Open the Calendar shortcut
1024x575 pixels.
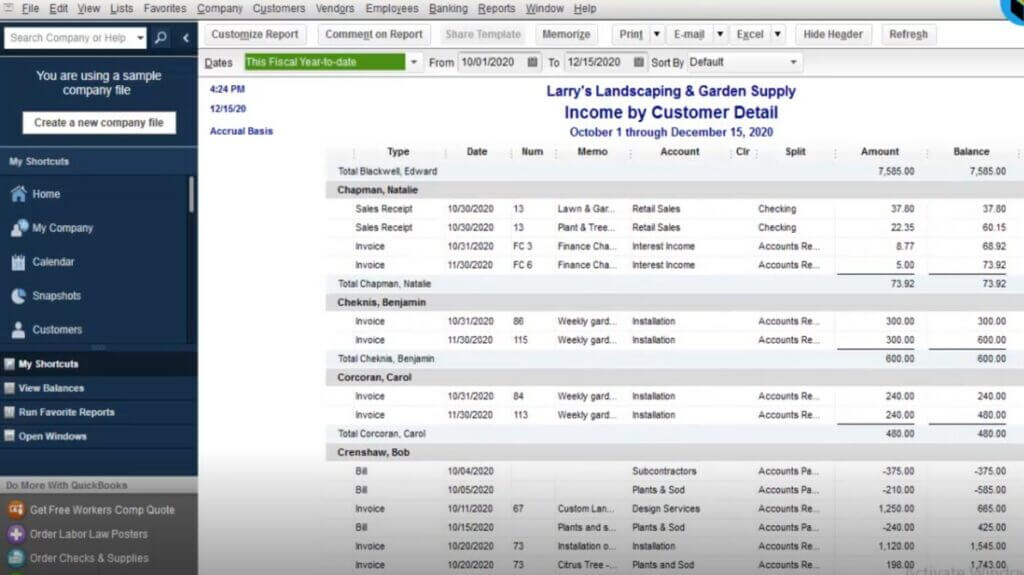pyautogui.click(x=53, y=262)
